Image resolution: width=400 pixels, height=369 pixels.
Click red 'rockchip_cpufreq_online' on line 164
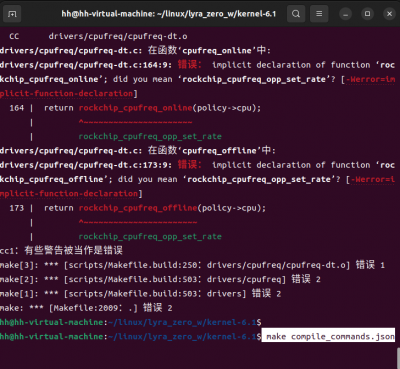point(136,108)
